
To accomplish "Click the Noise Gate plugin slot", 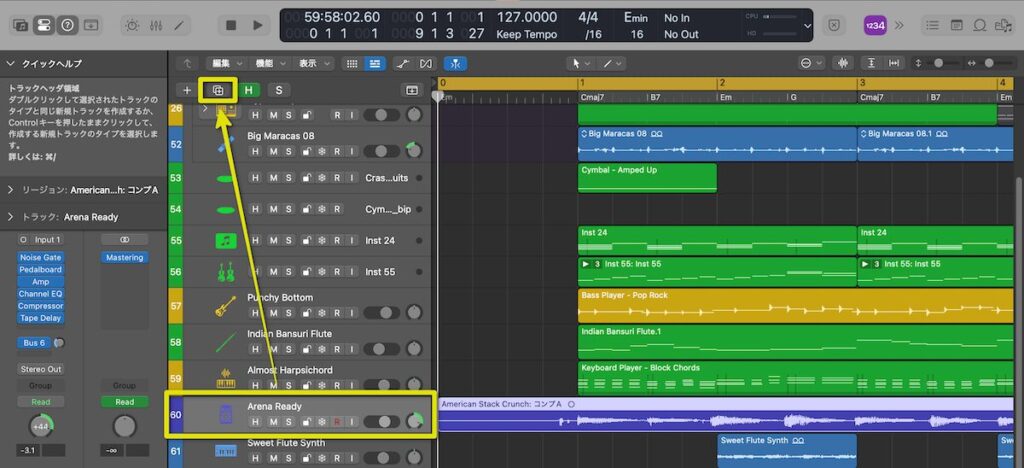I will pyautogui.click(x=40, y=258).
